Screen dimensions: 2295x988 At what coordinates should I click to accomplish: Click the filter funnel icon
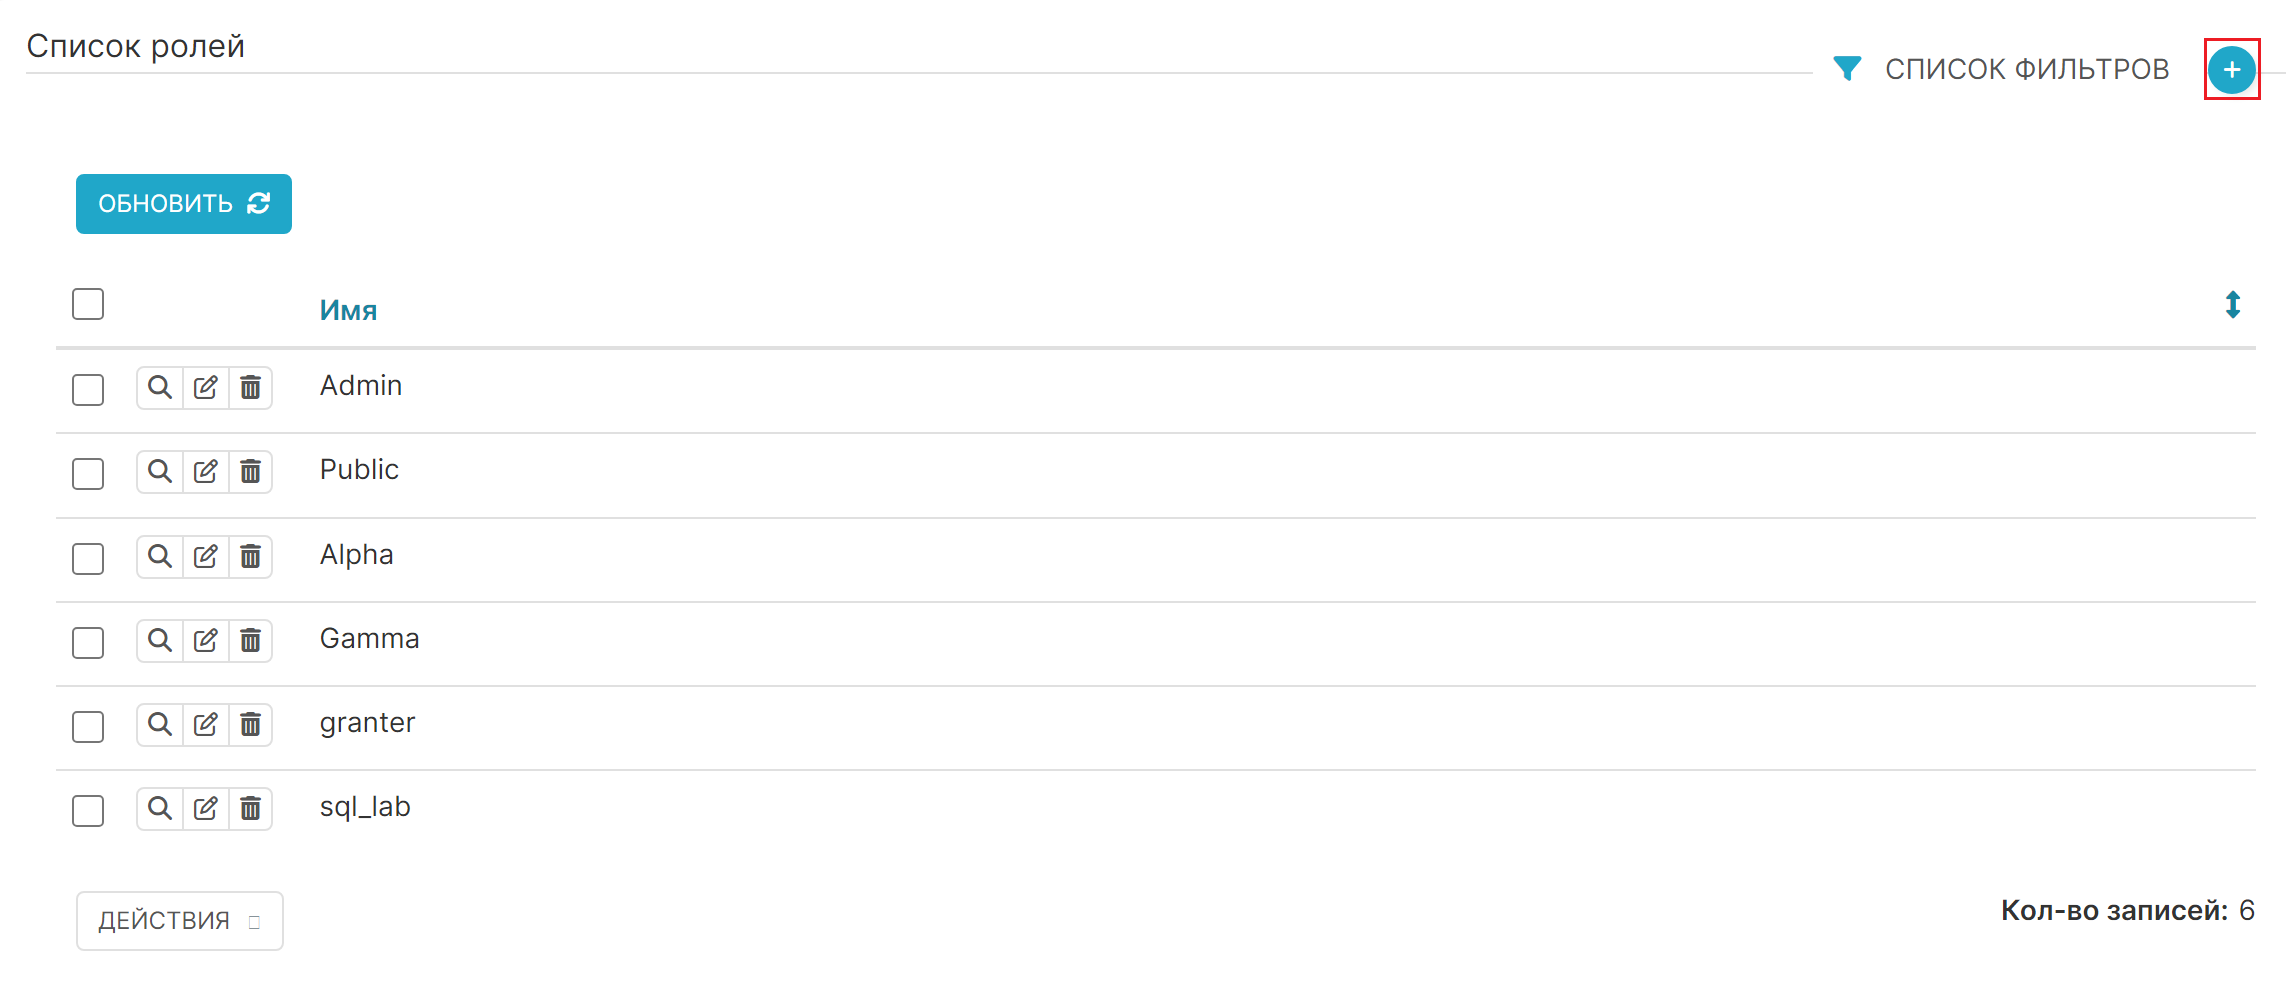[x=1847, y=68]
